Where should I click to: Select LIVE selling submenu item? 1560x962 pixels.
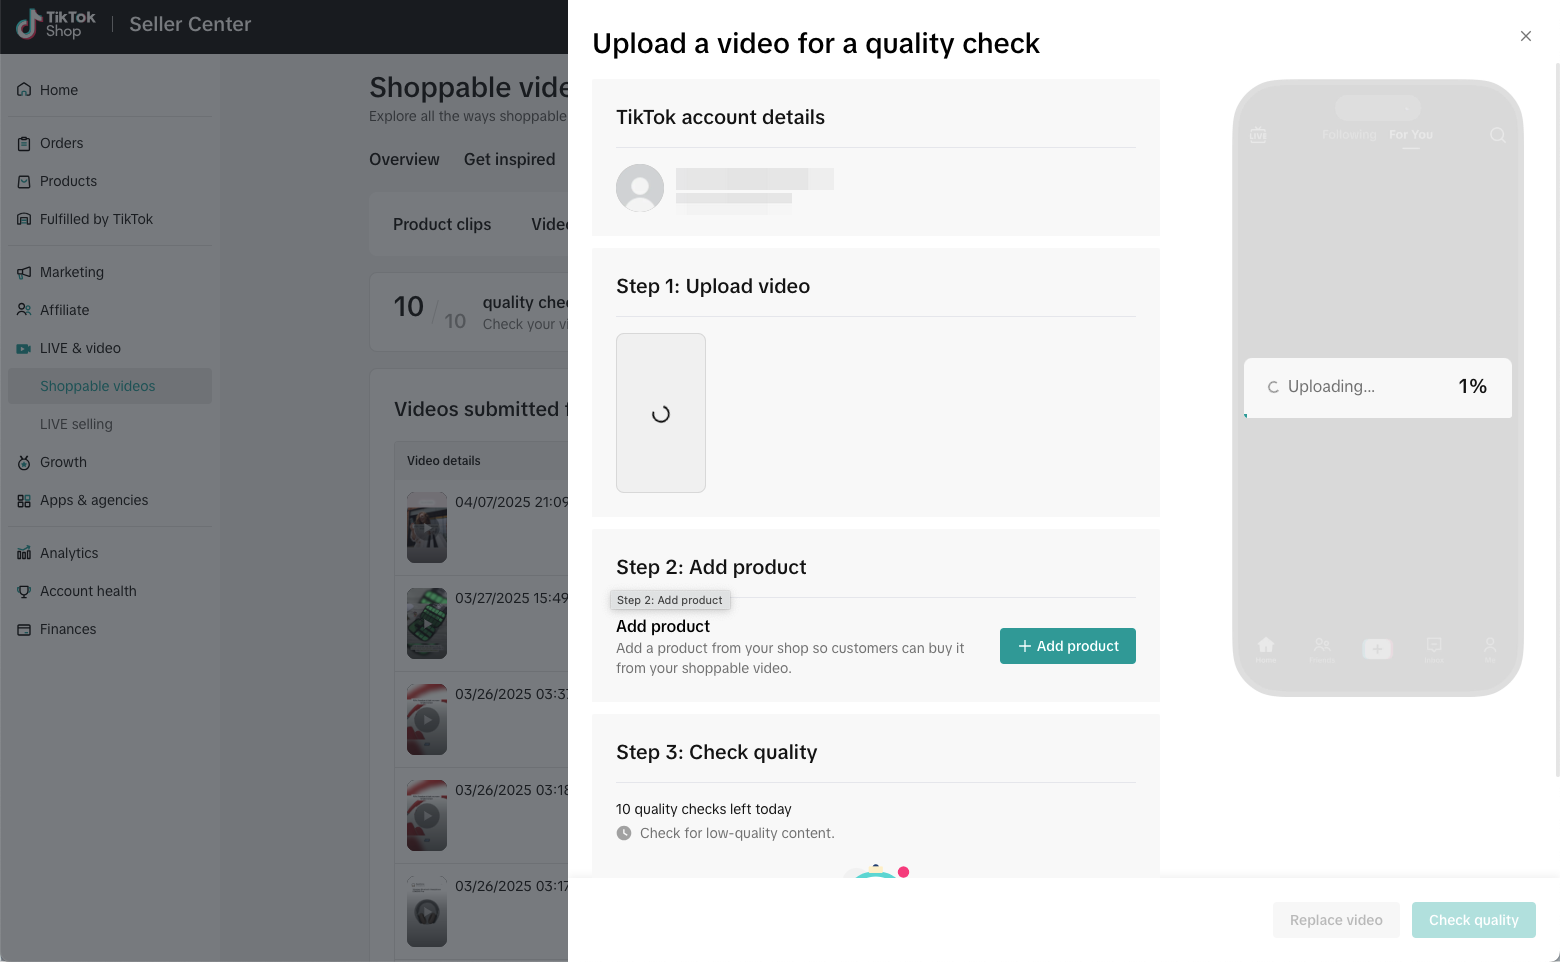[x=76, y=425]
